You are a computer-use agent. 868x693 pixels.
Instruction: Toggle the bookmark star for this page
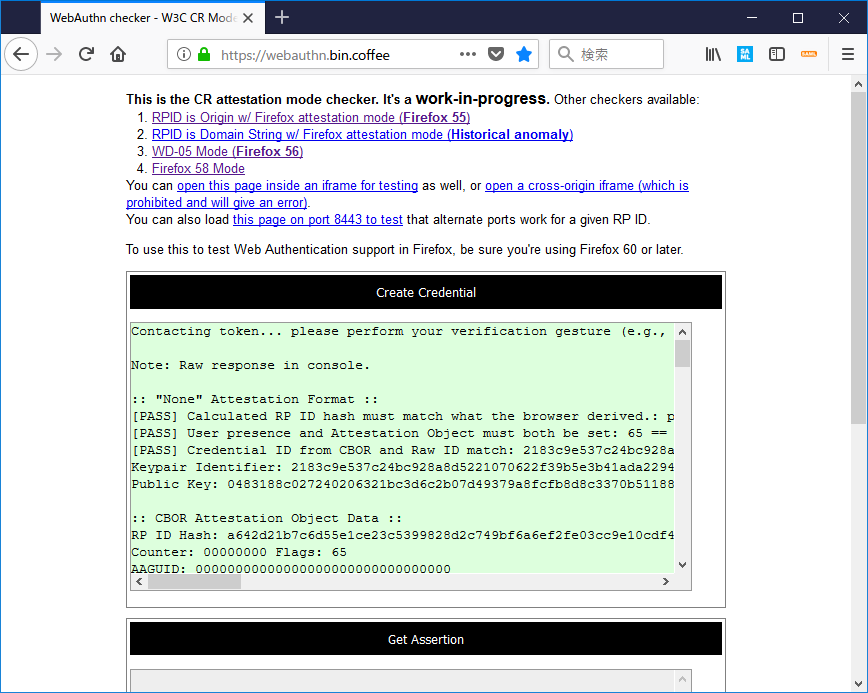[524, 54]
